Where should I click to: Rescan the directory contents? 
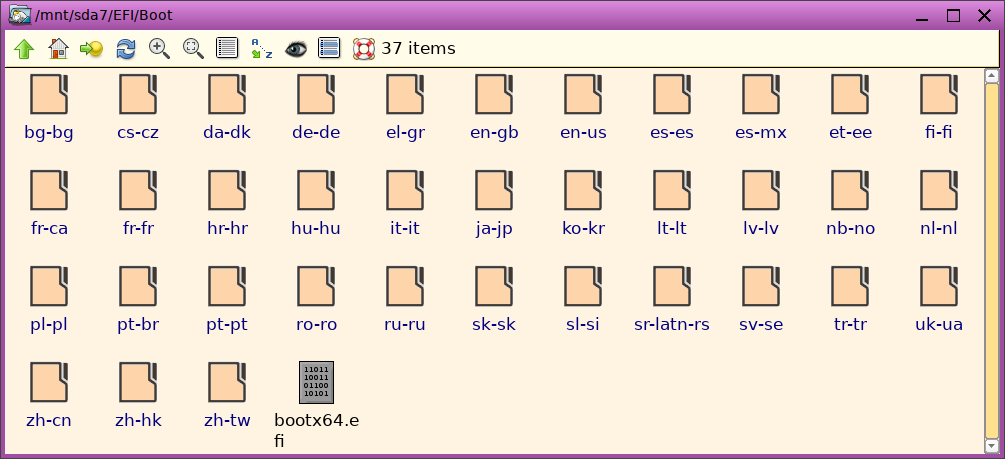(x=126, y=49)
